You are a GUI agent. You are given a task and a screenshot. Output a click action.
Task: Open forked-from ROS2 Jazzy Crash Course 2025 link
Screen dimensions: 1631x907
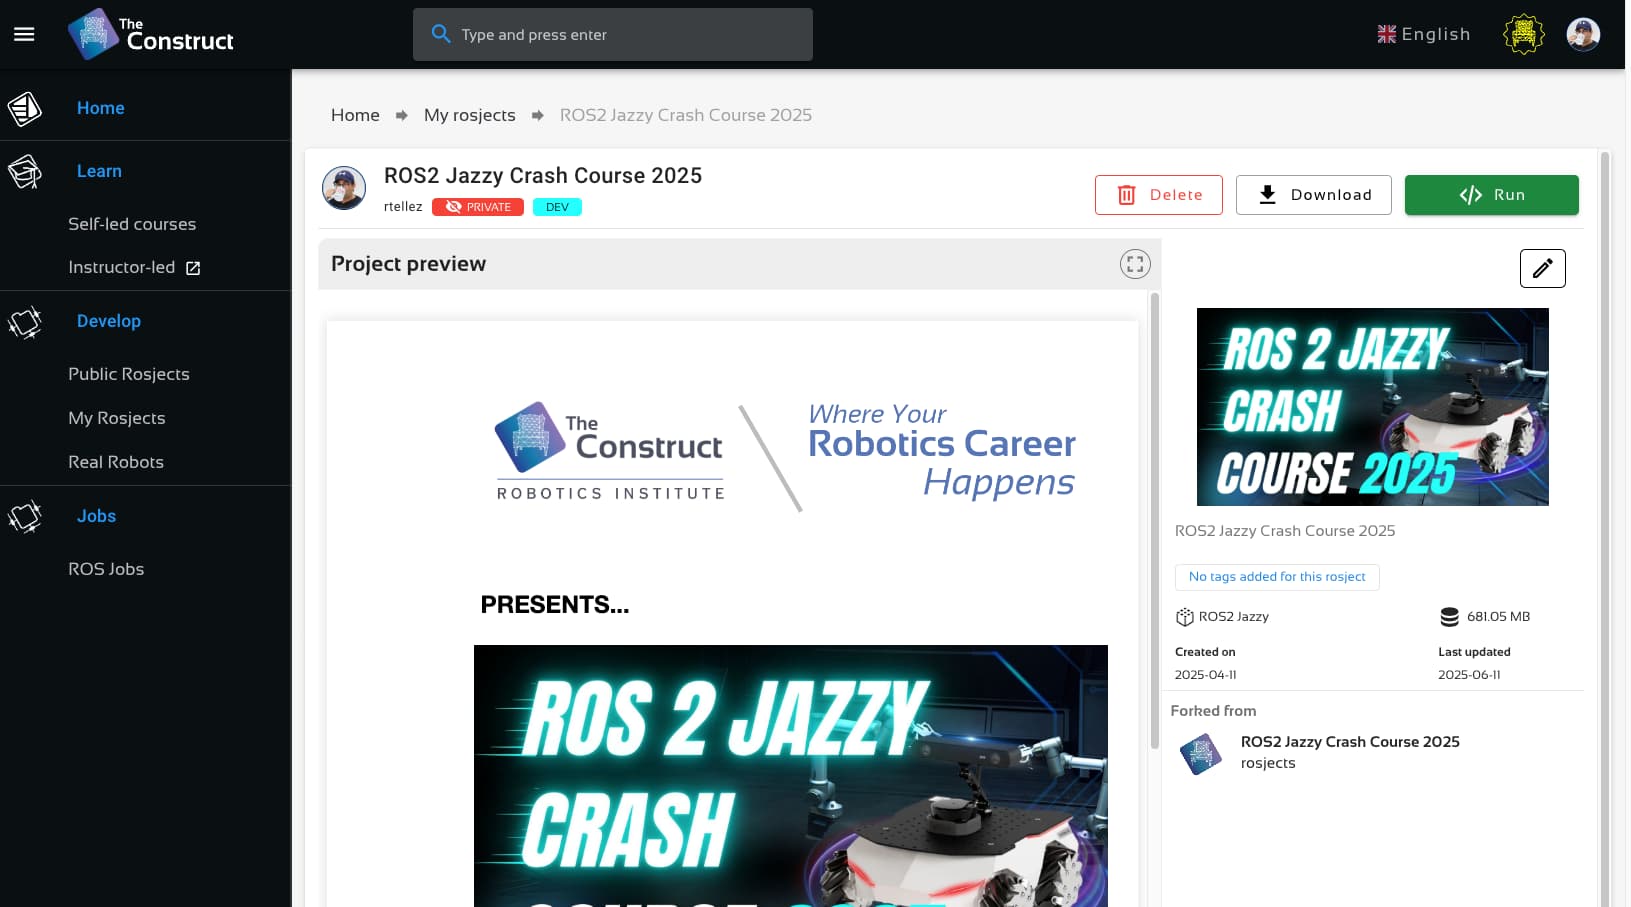(1350, 742)
